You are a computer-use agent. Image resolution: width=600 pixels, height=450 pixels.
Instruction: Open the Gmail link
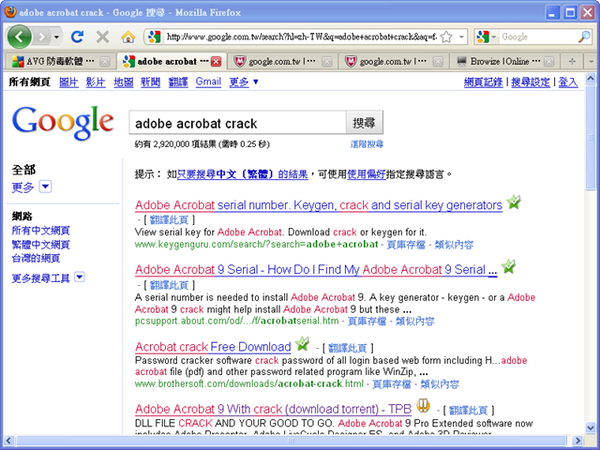coord(209,82)
